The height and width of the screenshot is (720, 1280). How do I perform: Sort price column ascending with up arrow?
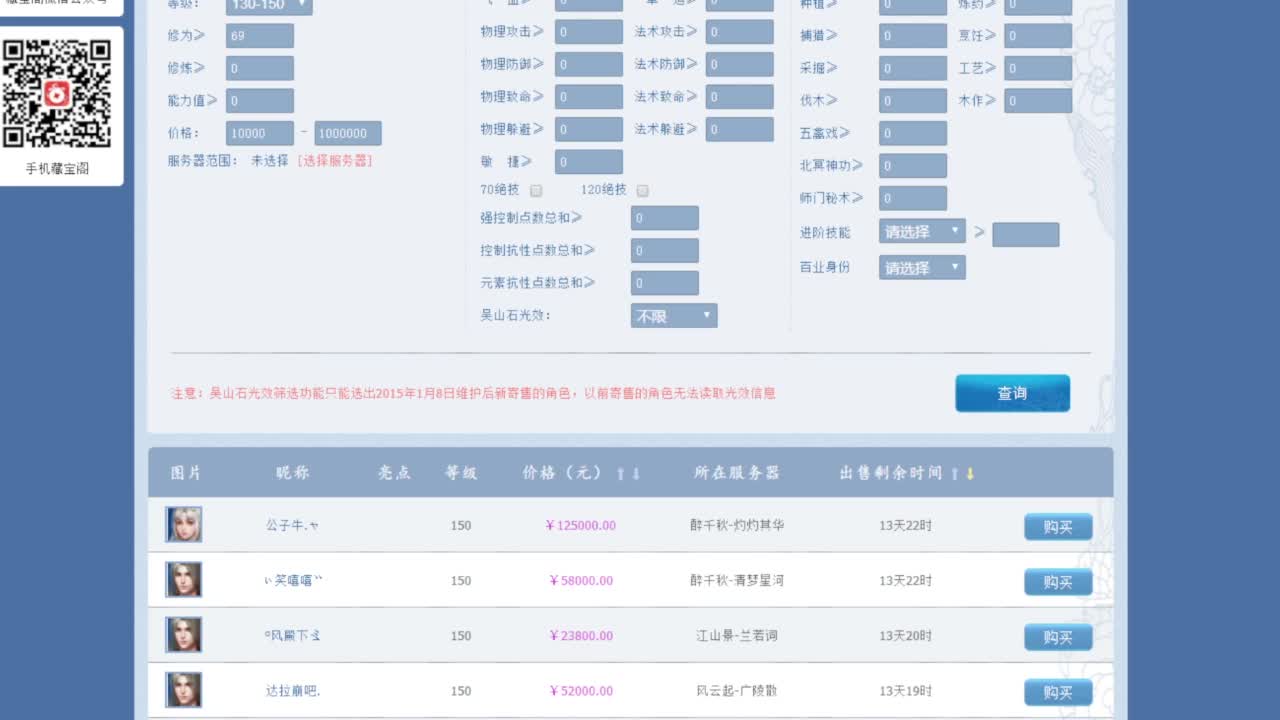(621, 473)
